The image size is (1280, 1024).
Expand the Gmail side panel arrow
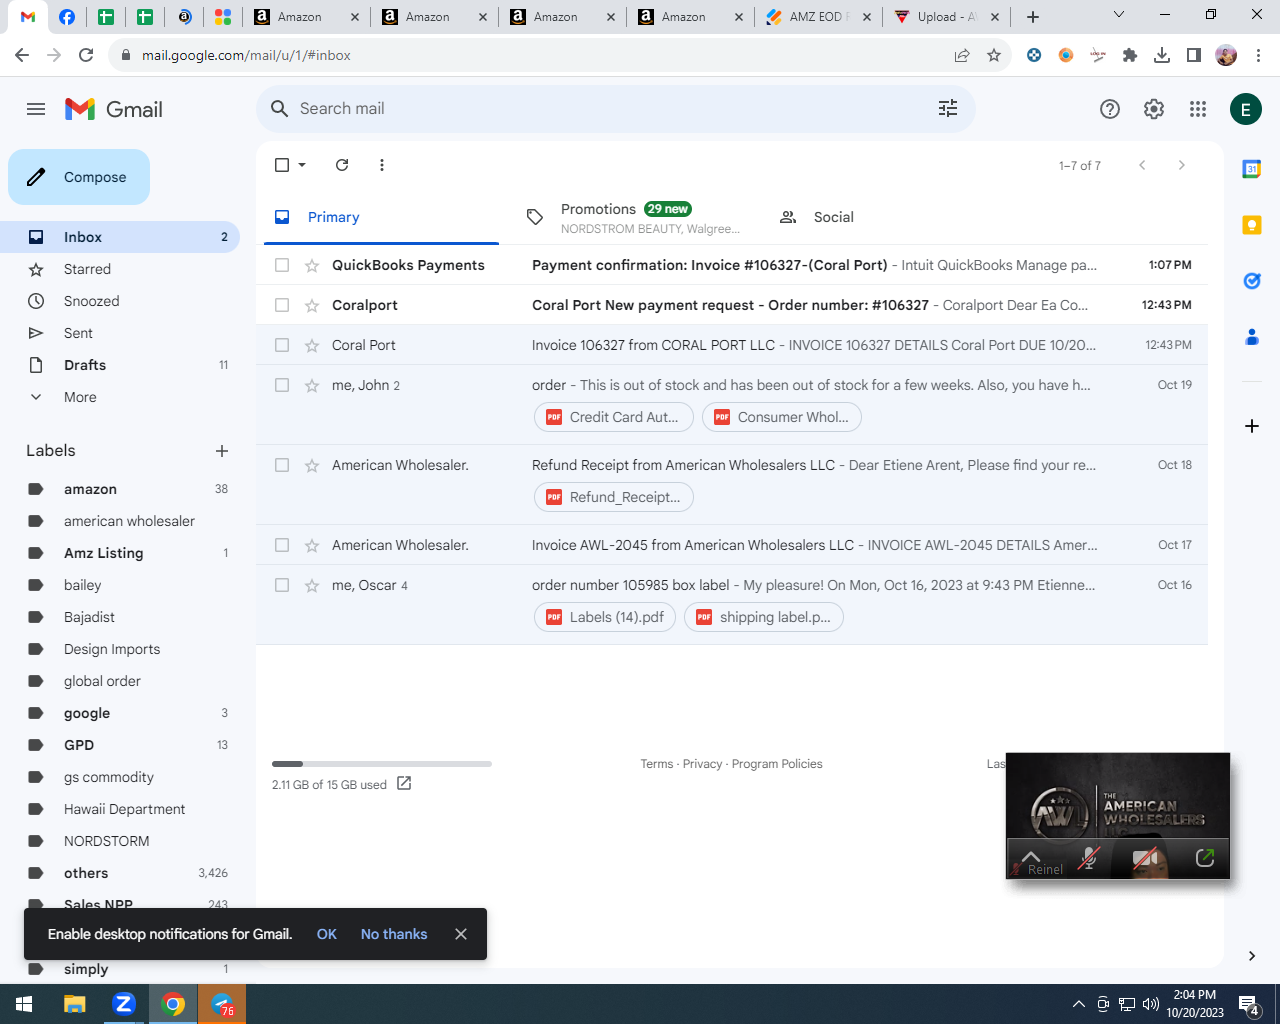click(1252, 956)
